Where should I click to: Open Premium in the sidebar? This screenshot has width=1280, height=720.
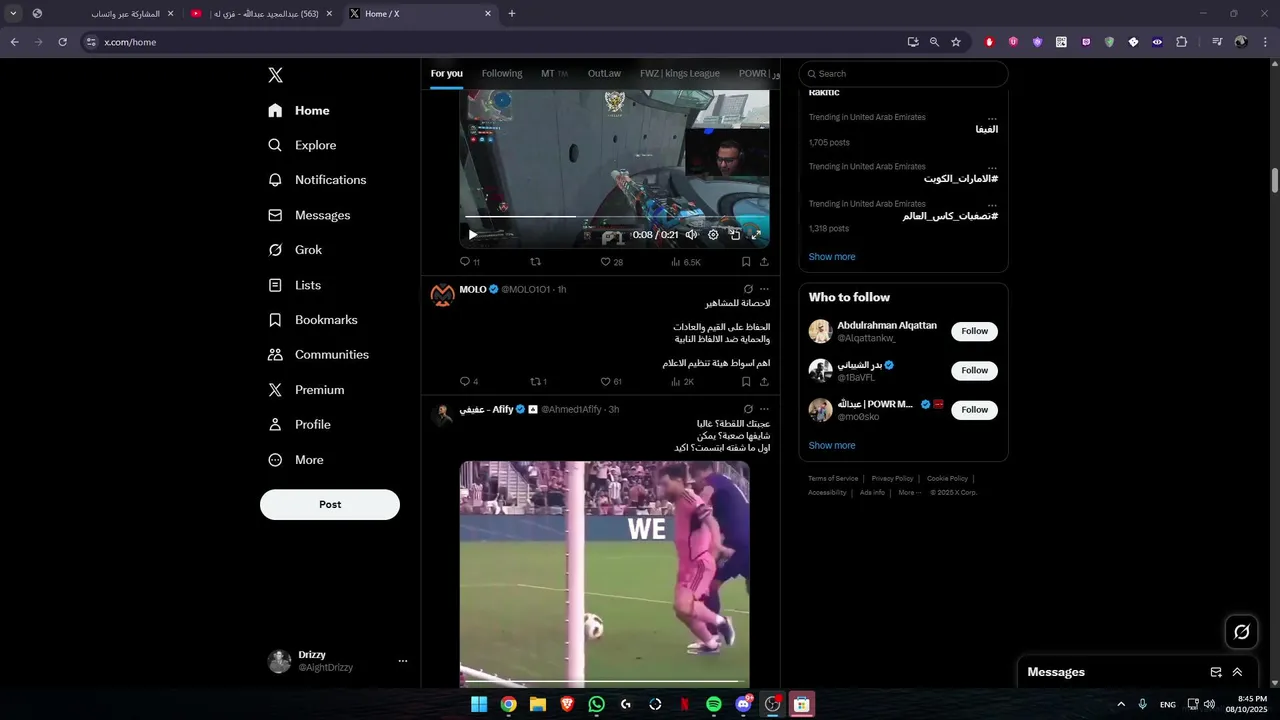click(306, 390)
